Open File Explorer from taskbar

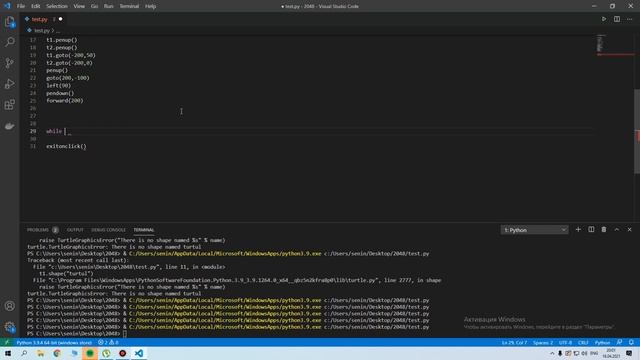coord(40,353)
